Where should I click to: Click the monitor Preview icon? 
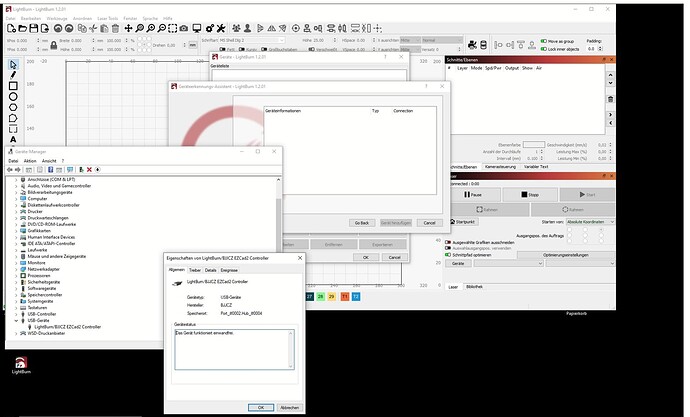pyautogui.click(x=197, y=29)
